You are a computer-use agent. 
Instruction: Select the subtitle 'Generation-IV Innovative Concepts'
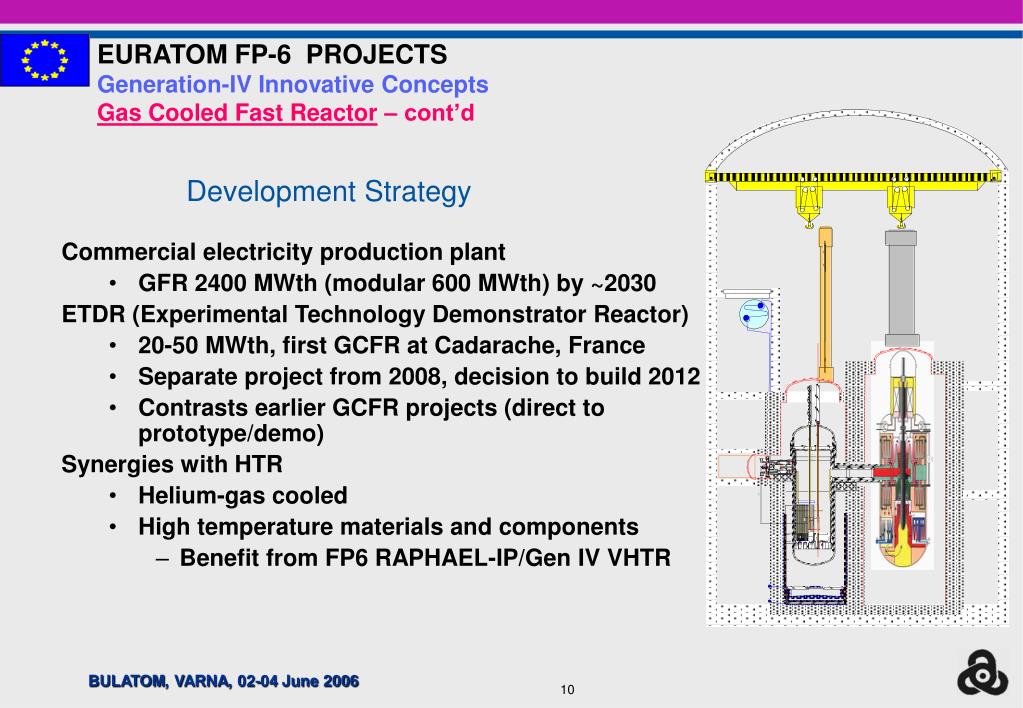(x=292, y=84)
